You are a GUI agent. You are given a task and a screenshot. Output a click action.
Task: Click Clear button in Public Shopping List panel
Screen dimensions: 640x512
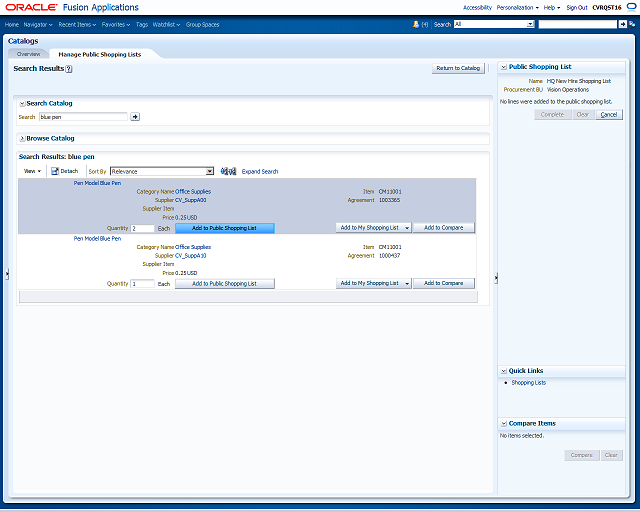583,115
